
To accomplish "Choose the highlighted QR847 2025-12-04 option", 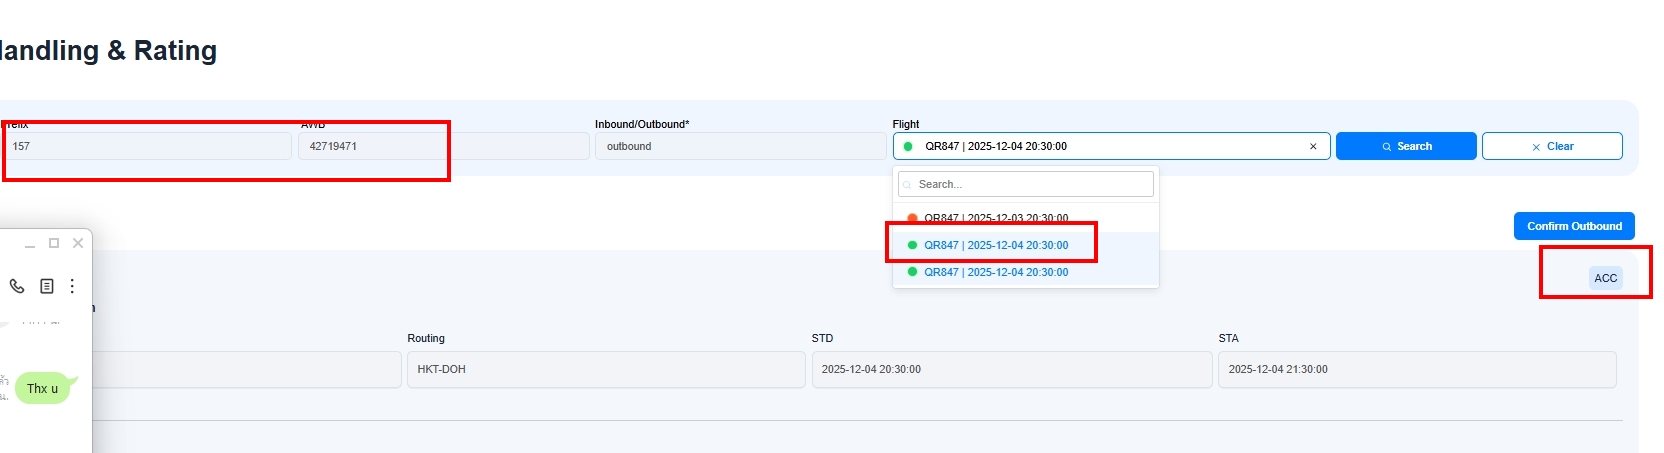I will click(x=995, y=245).
